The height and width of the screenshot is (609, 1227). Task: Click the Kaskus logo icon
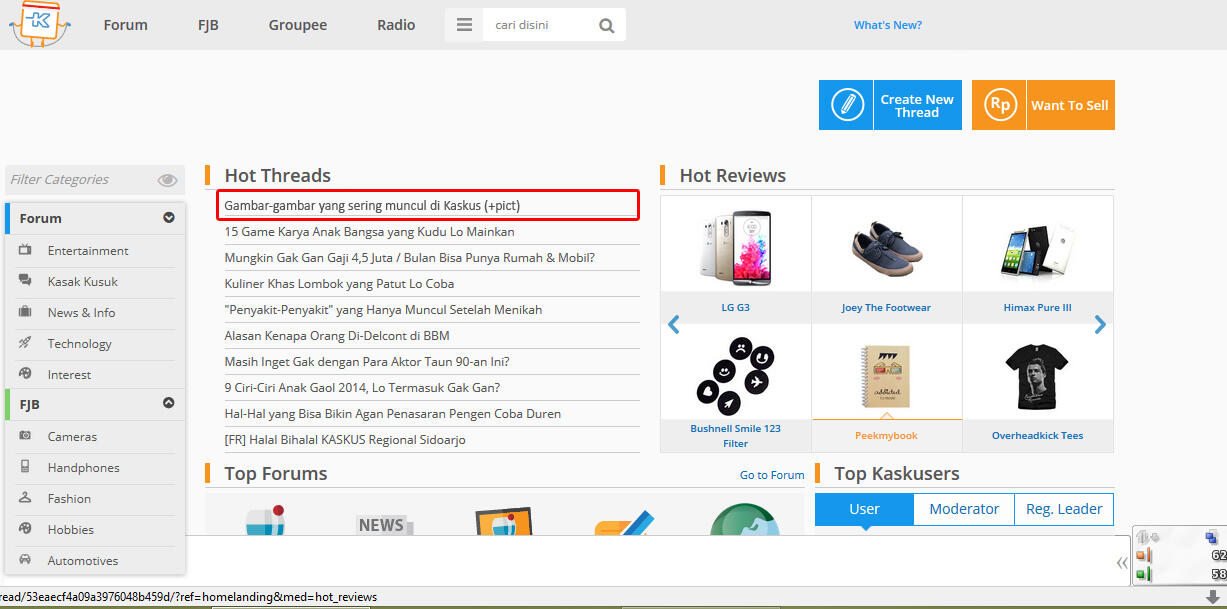point(40,23)
